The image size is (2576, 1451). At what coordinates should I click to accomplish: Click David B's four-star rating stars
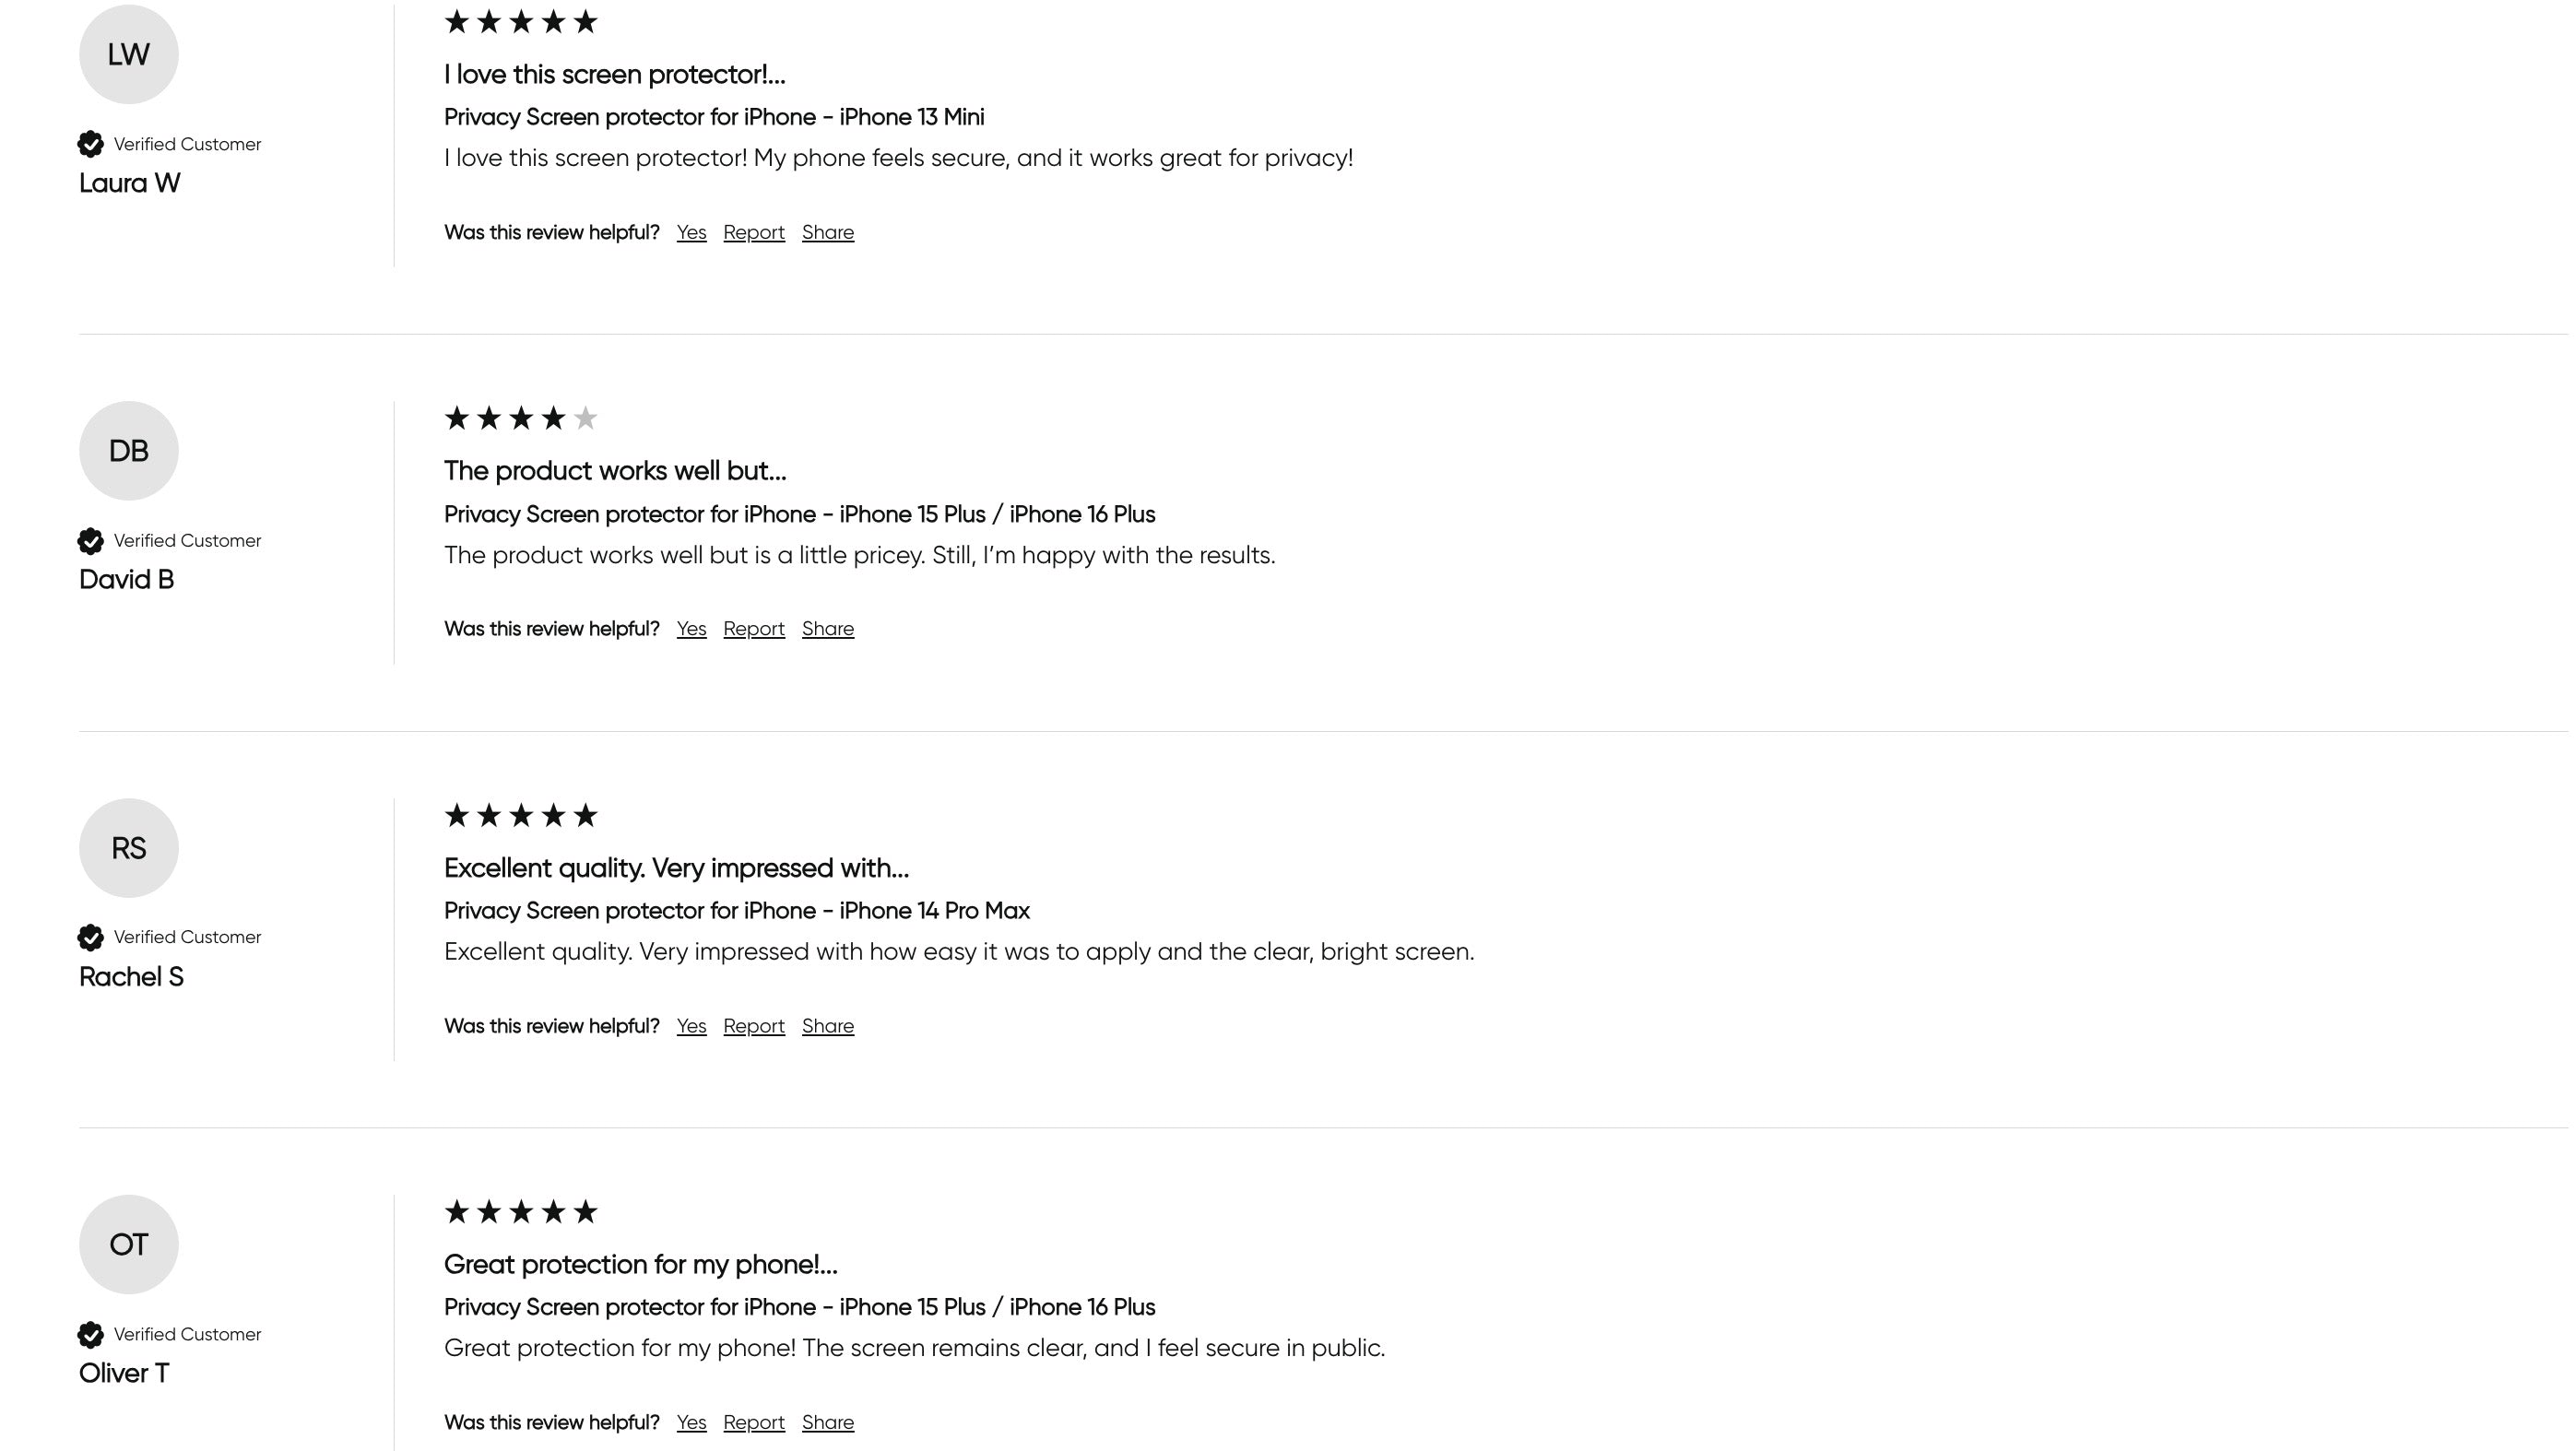coord(521,418)
